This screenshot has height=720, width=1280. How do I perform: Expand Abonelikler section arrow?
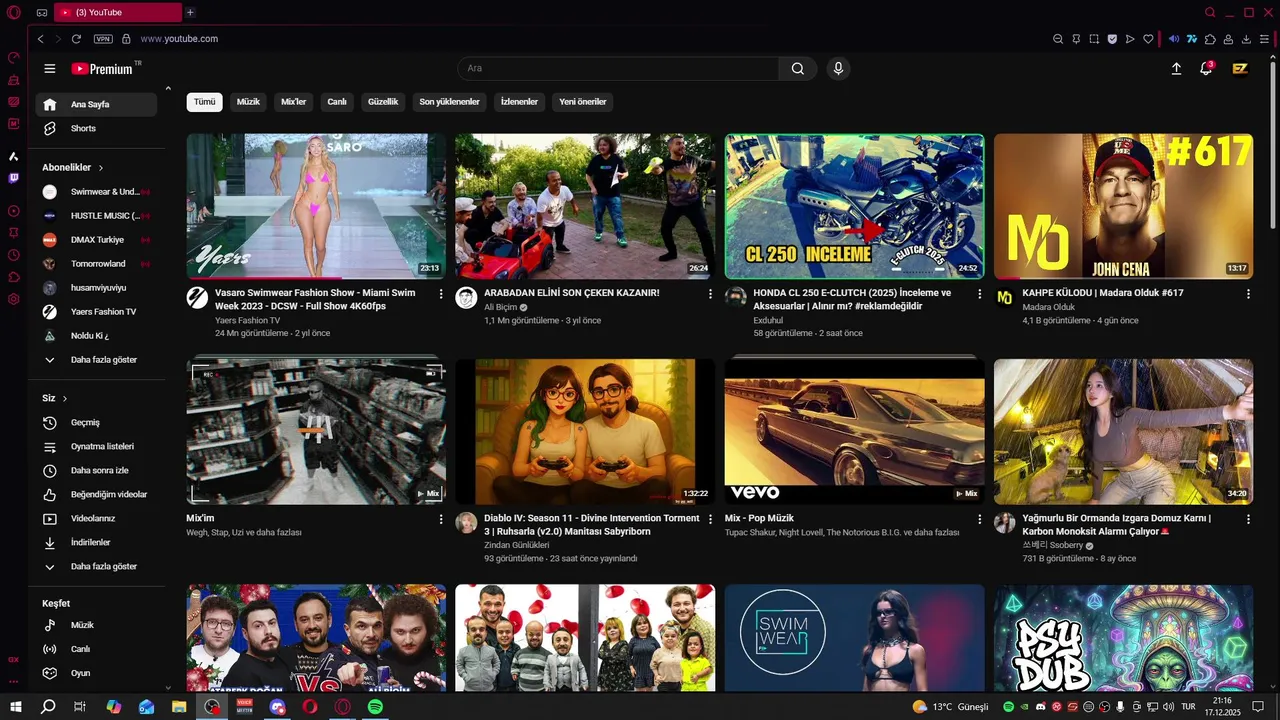(101, 168)
